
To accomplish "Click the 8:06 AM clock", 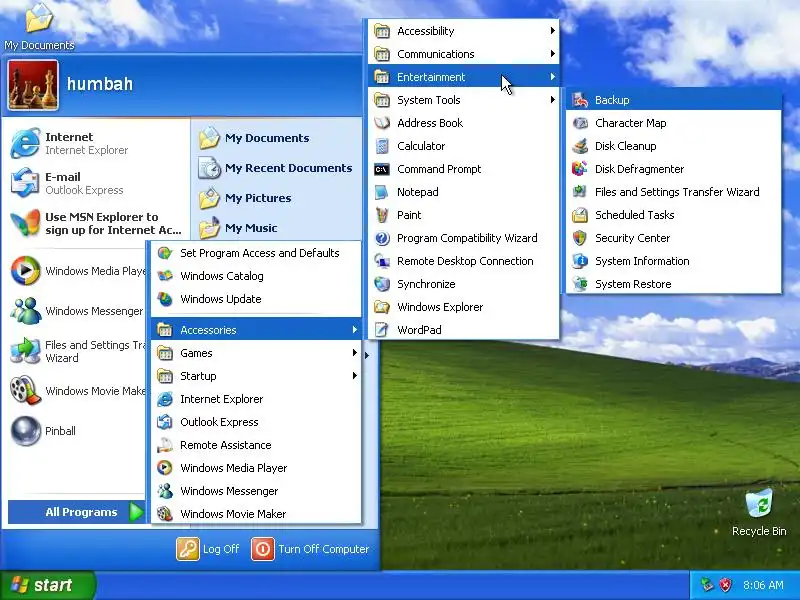I will [763, 585].
